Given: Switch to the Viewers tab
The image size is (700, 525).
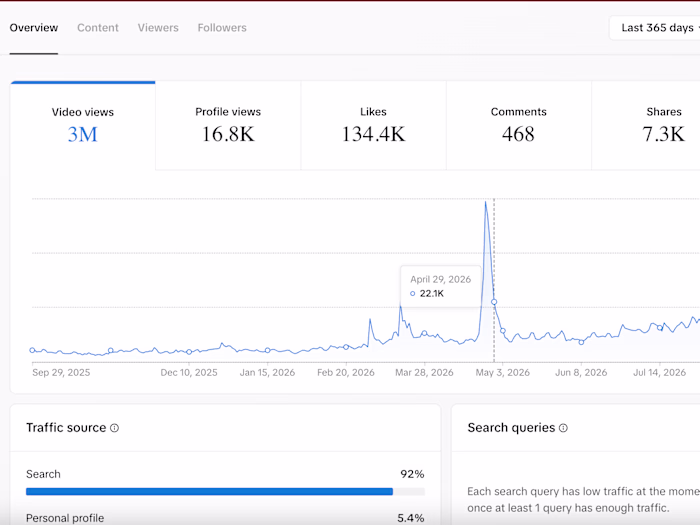Looking at the screenshot, I should click(x=158, y=28).
